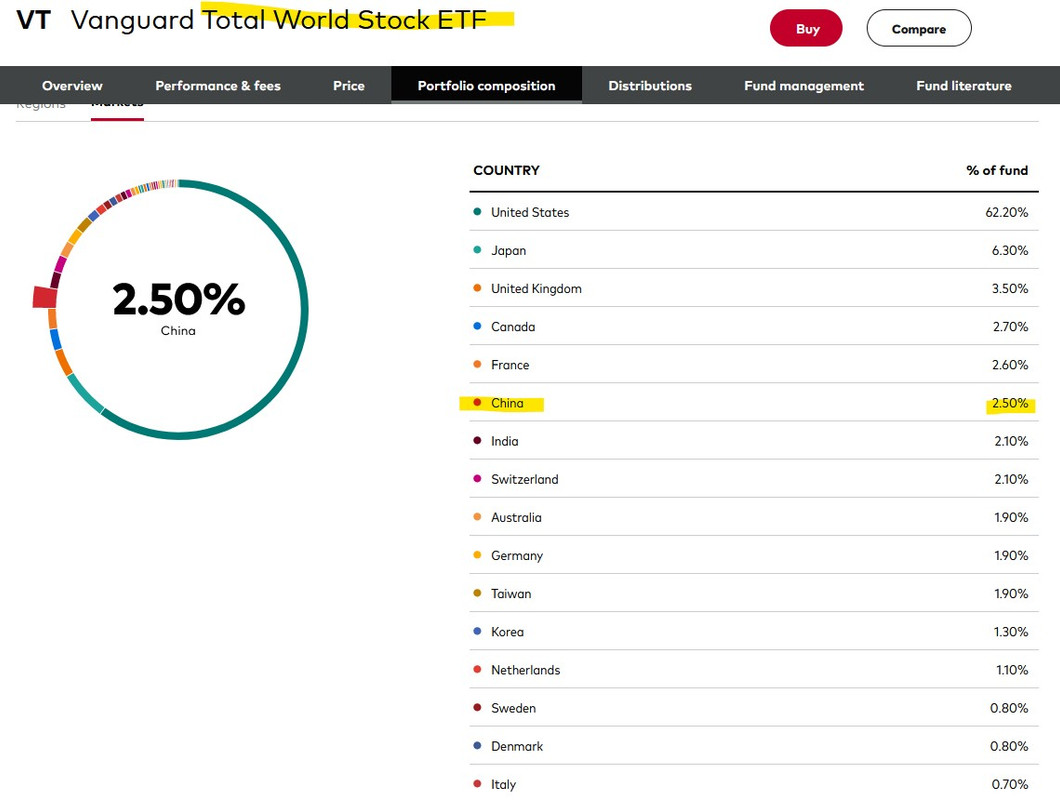Select the Germany row label
The image size is (1060, 800).
(x=516, y=556)
